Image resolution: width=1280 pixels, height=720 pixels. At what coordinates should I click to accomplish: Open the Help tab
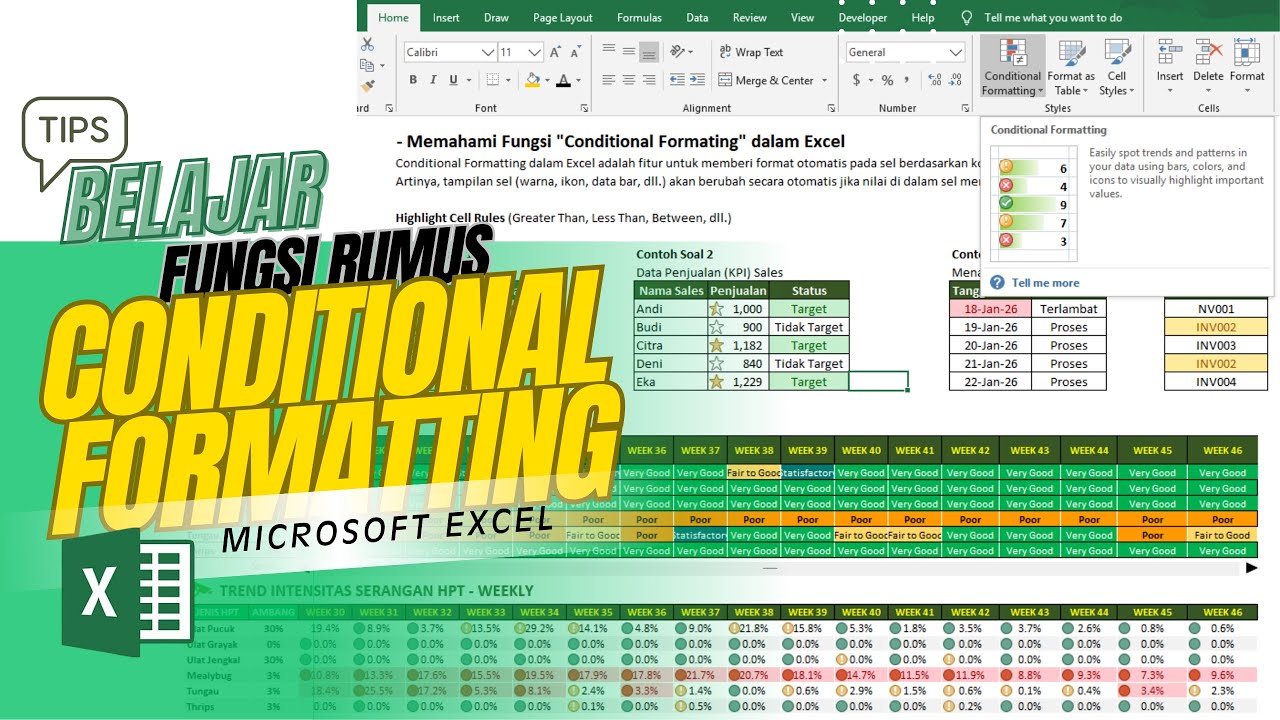click(923, 17)
